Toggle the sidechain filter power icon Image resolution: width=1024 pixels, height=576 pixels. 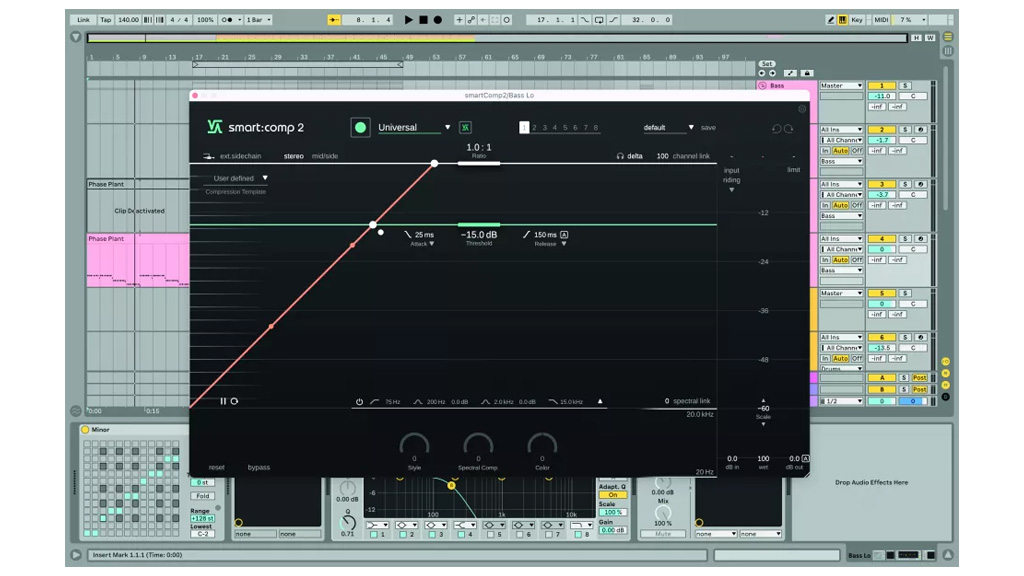[x=359, y=402]
